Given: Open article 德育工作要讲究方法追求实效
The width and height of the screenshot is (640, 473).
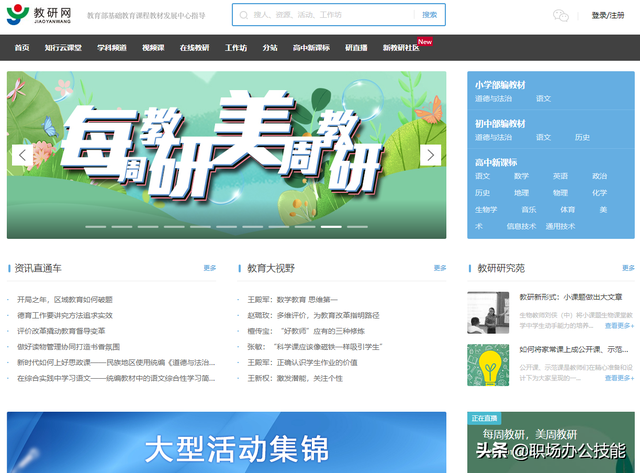Looking at the screenshot, I should coord(65,315).
